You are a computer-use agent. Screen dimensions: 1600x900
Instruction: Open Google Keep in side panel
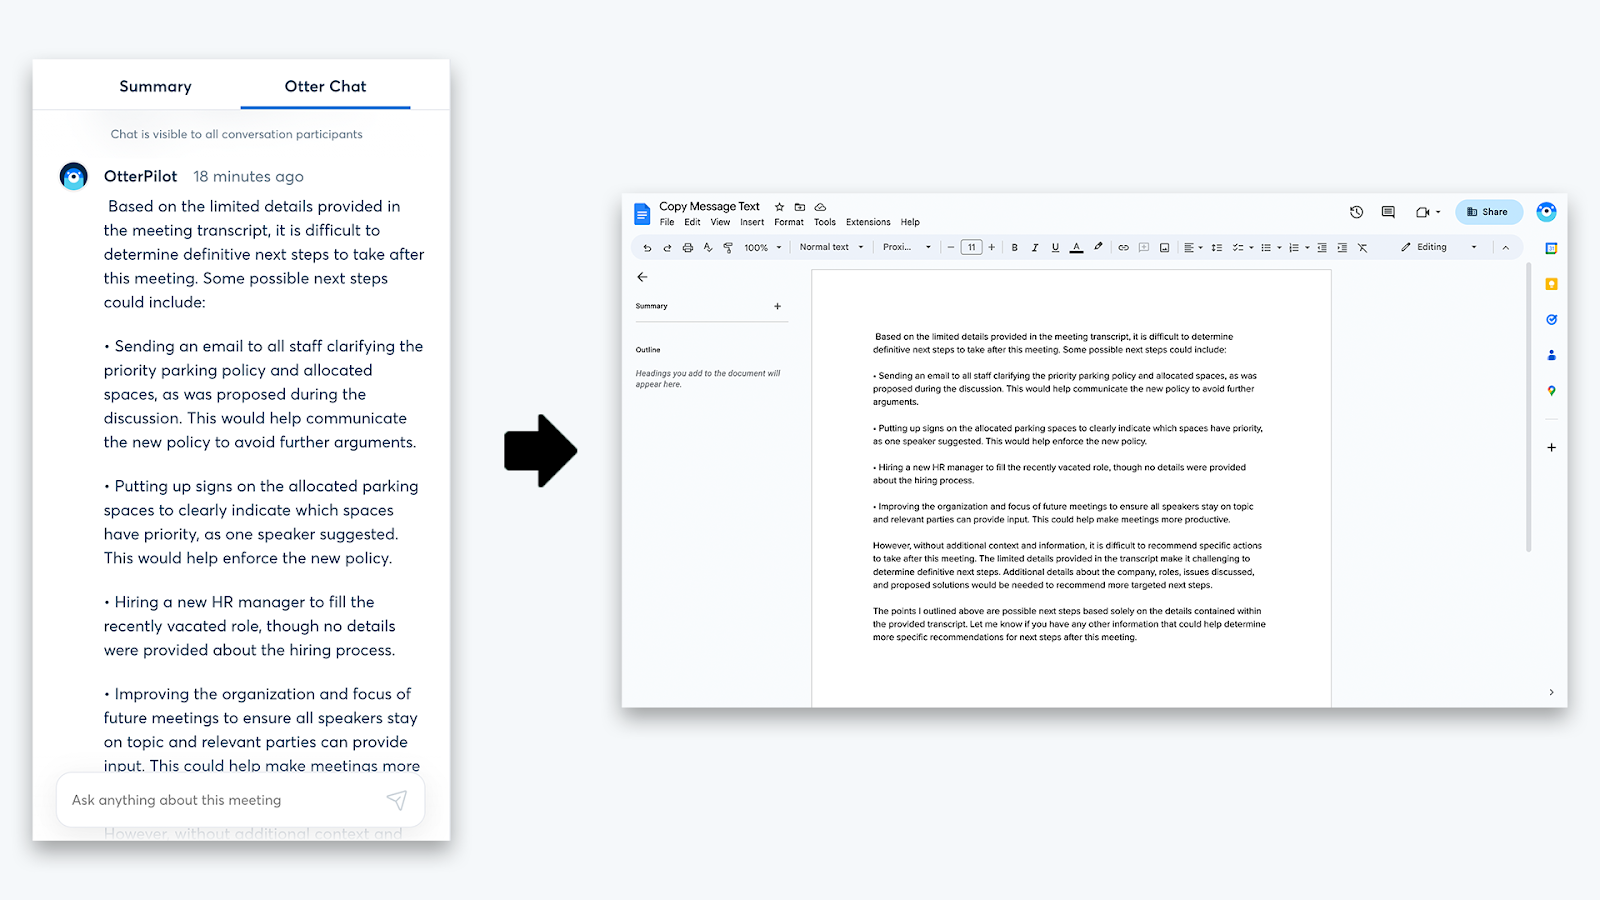[1551, 284]
